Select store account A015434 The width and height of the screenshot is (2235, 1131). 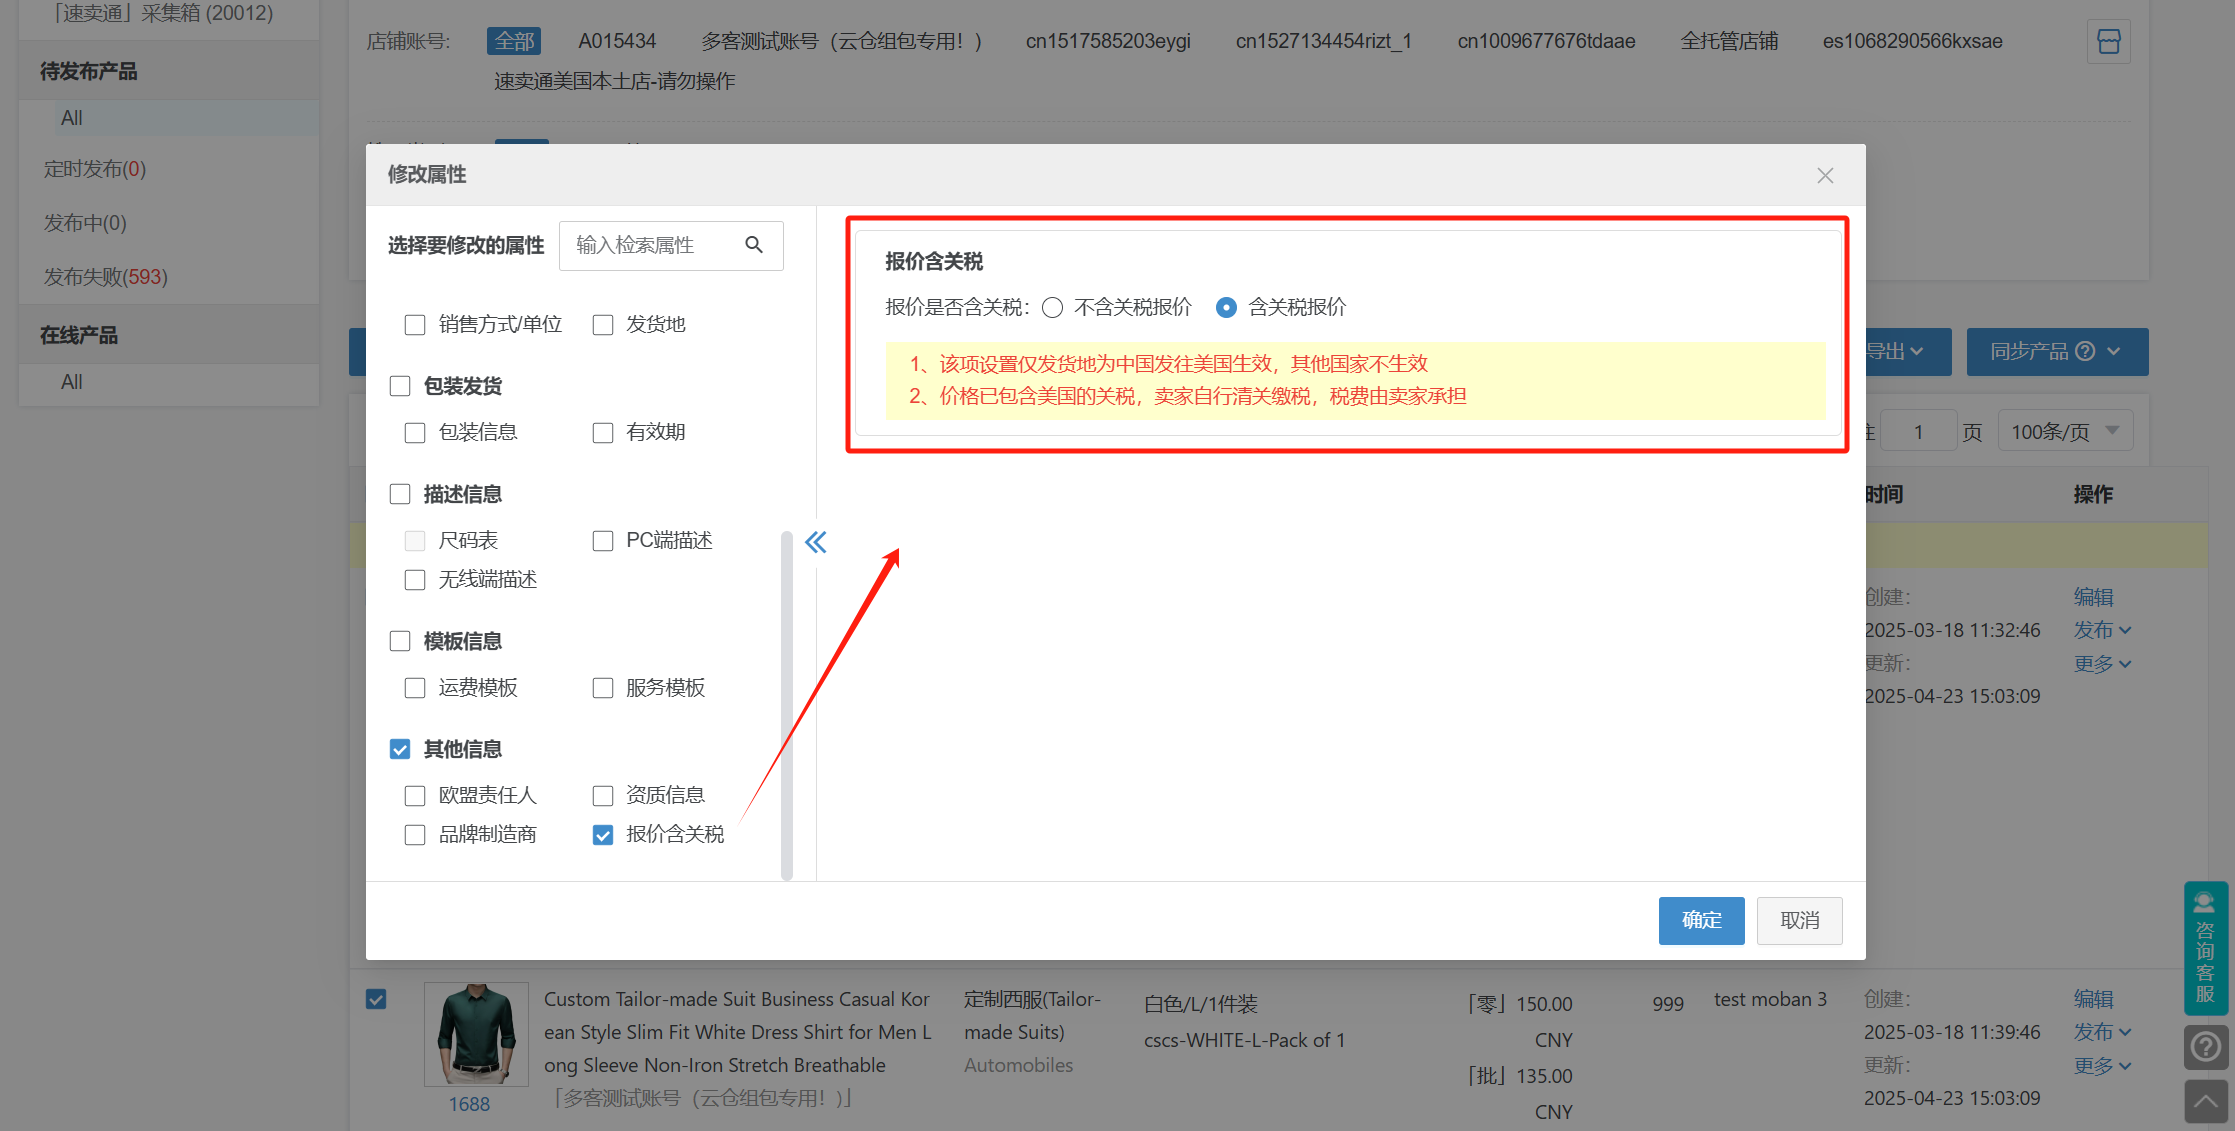pos(617,41)
